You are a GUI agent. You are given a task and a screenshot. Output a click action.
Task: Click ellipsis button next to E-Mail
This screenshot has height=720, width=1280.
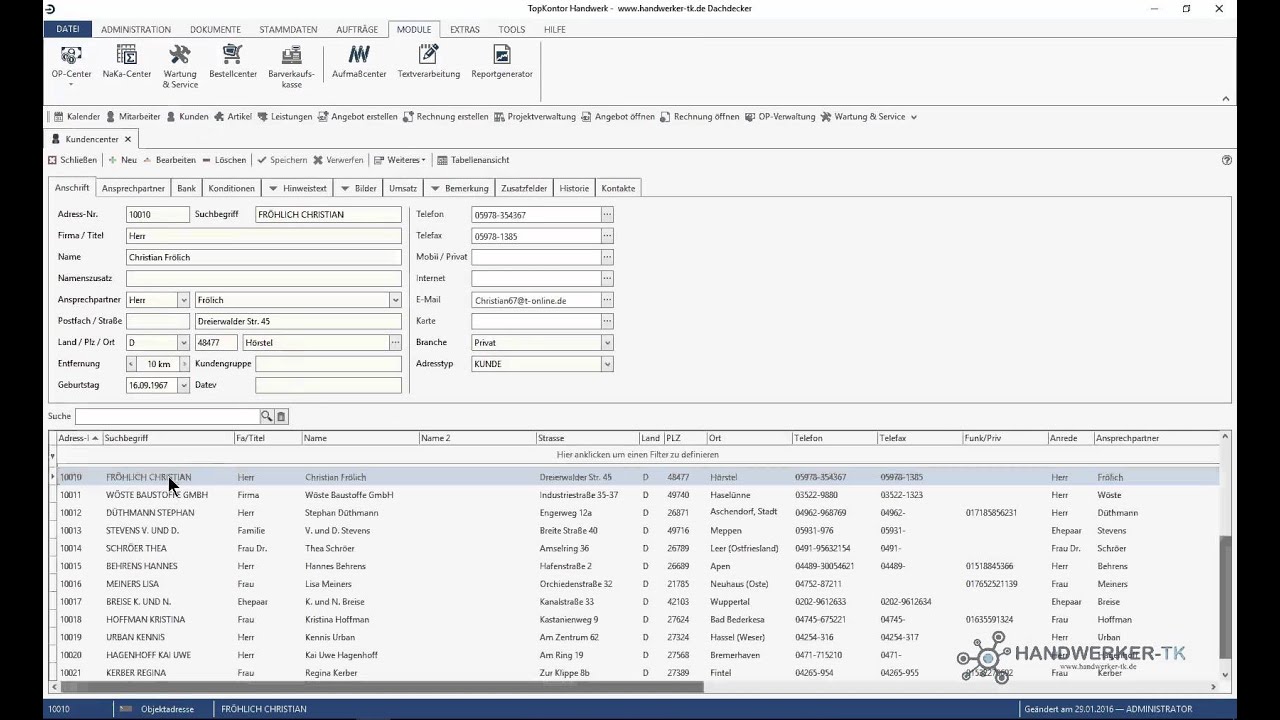pos(607,300)
